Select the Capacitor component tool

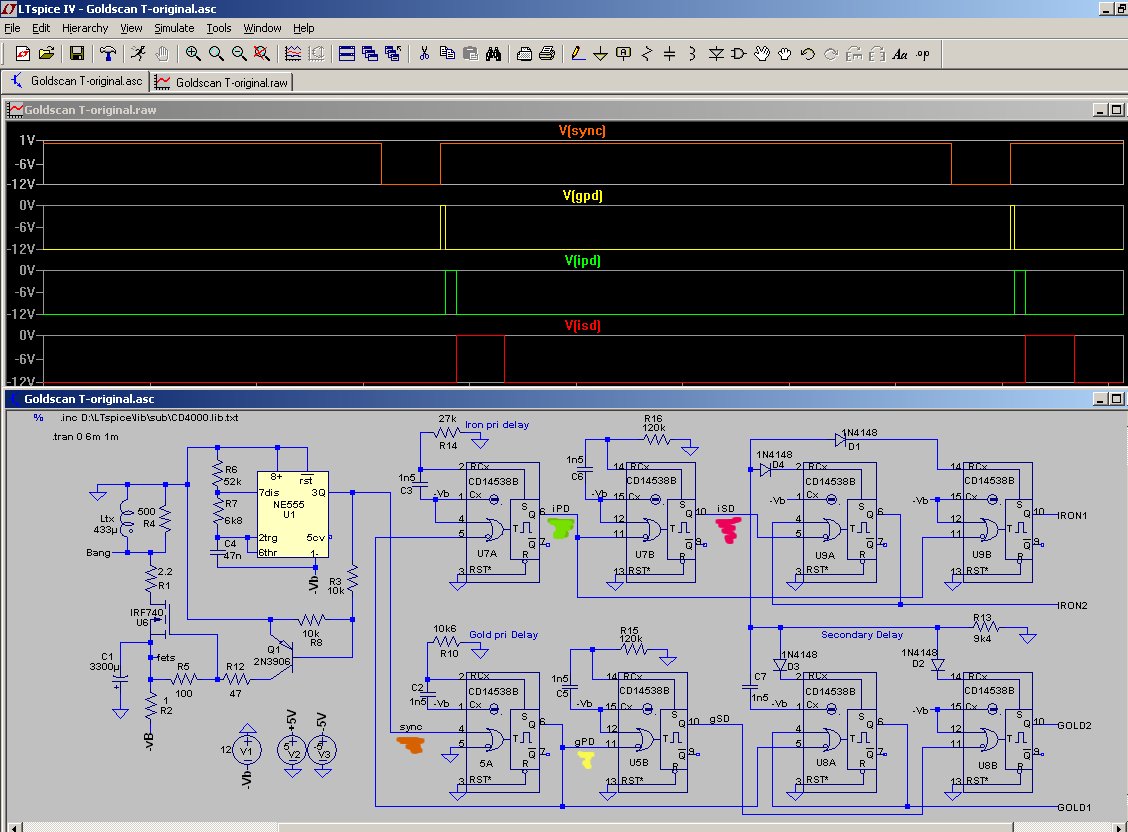pos(670,54)
